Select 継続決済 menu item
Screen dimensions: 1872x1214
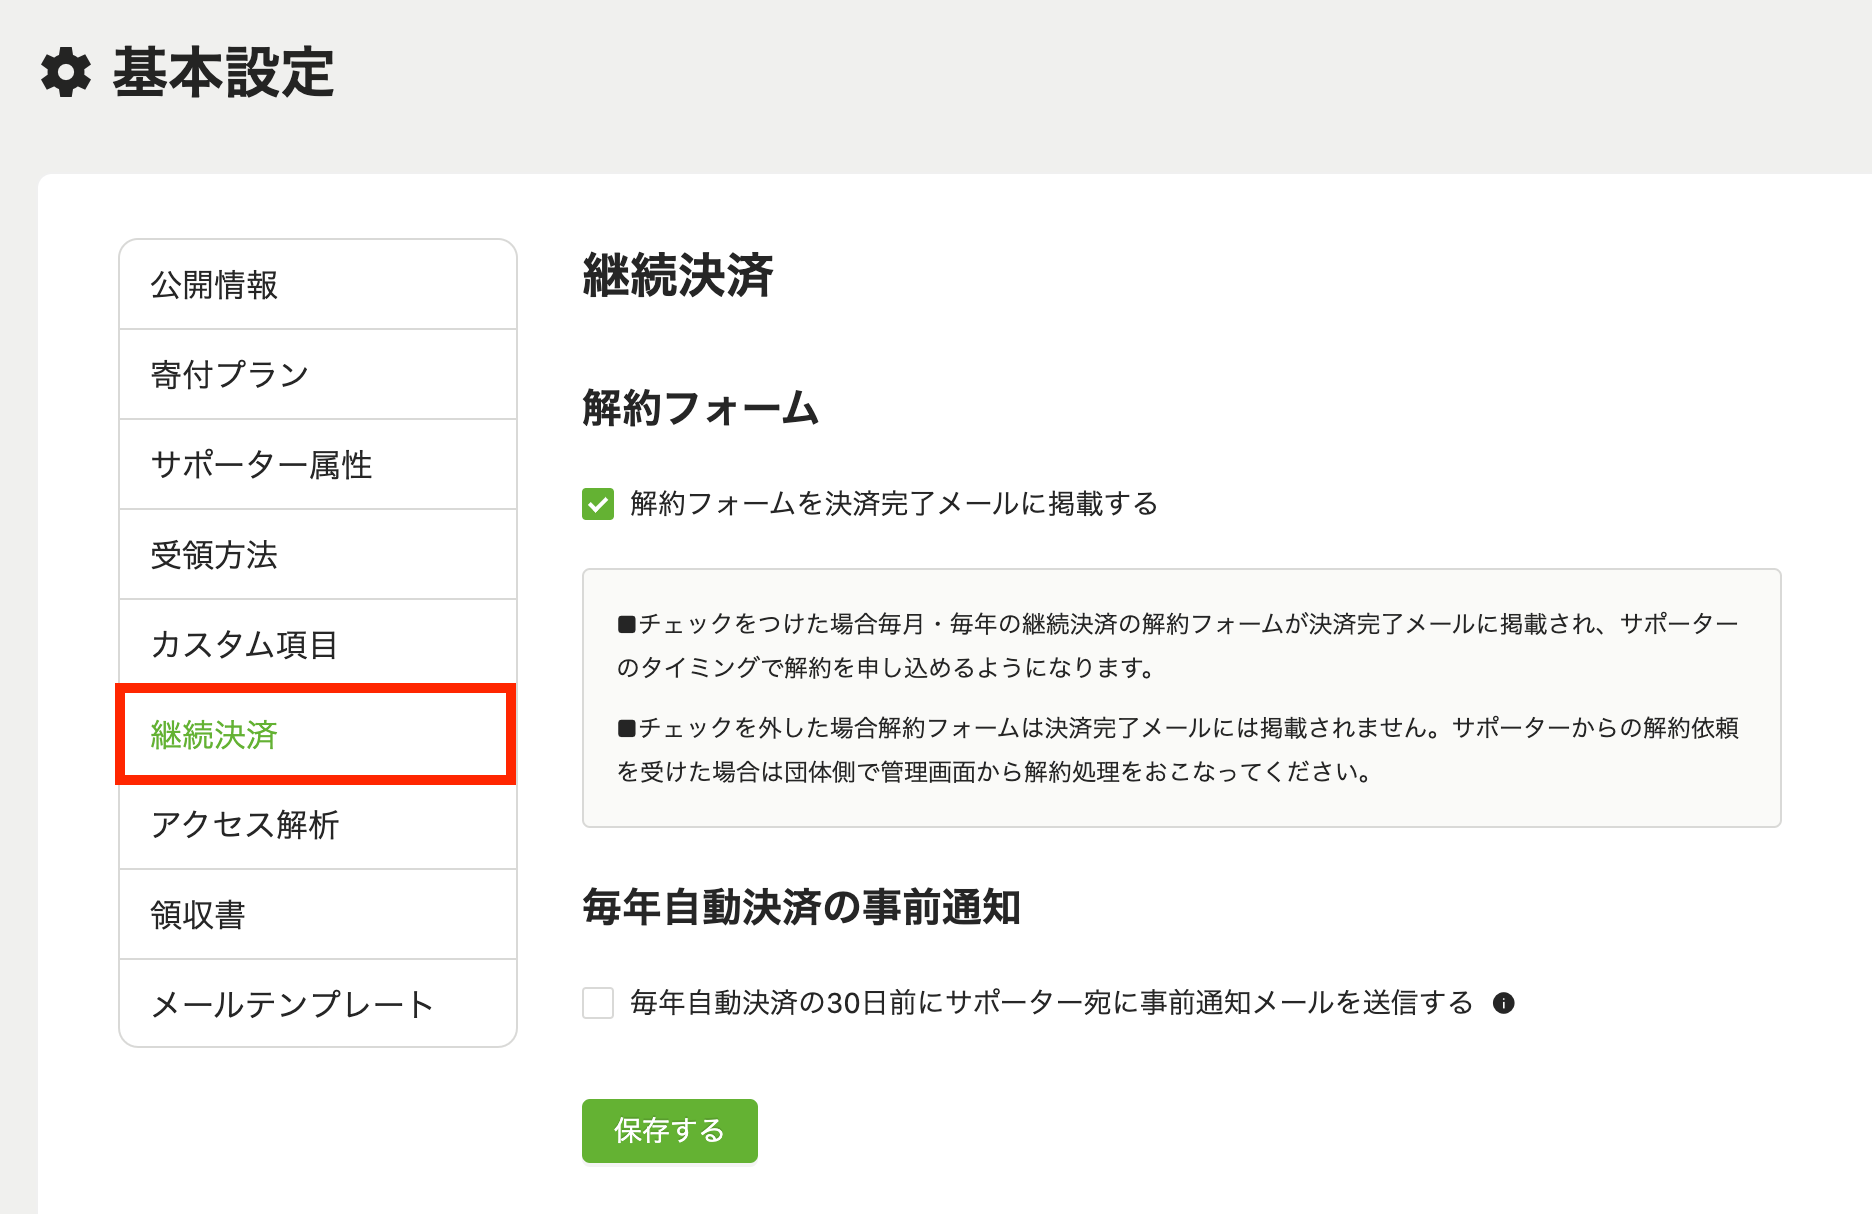click(x=318, y=735)
